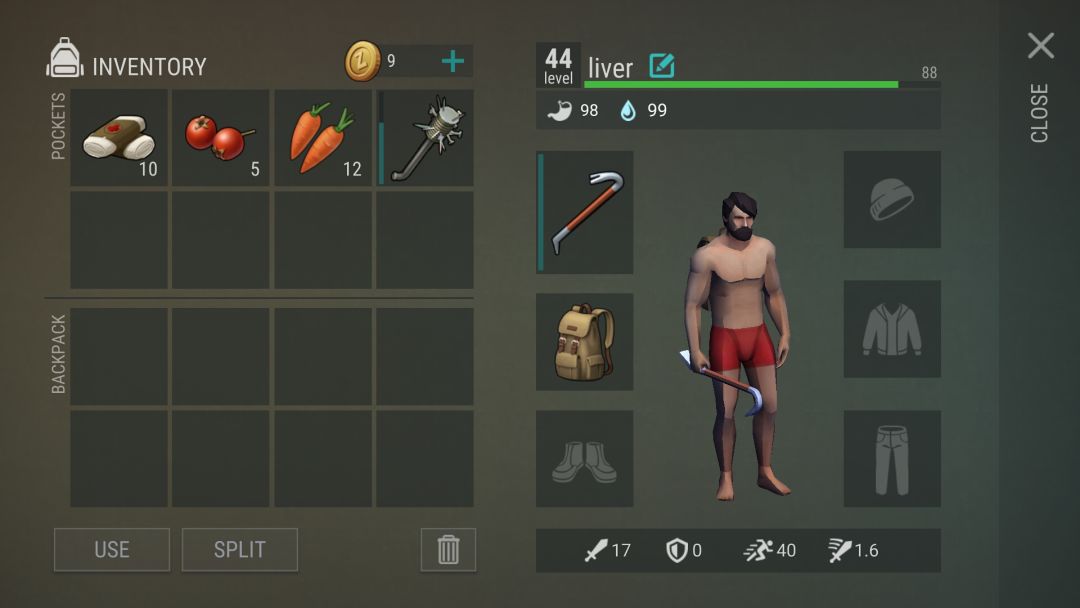
Task: Tap the empty jacket equipment slot
Action: (892, 328)
